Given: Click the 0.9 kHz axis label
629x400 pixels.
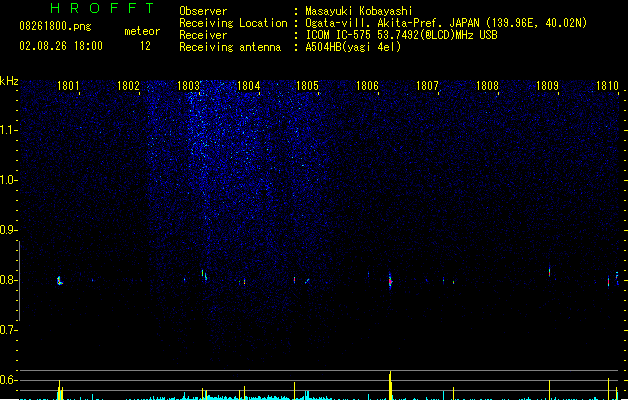Looking at the screenshot, I should pos(8,230).
